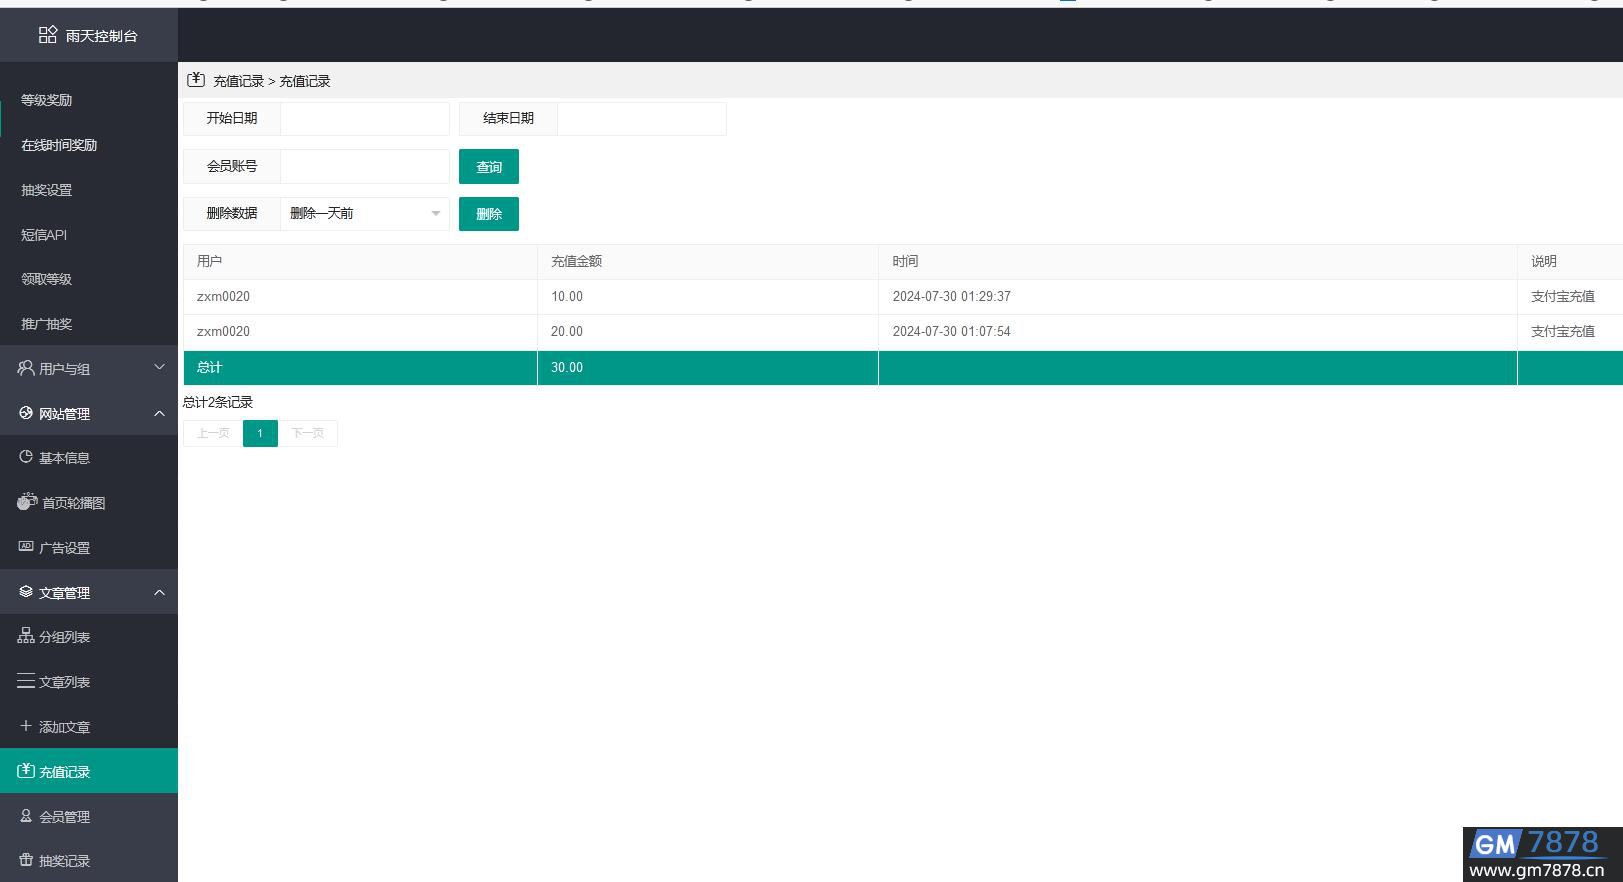The height and width of the screenshot is (882, 1623).
Task: Click timestamp 2024-07-30 01:29:37
Action: click(x=952, y=297)
